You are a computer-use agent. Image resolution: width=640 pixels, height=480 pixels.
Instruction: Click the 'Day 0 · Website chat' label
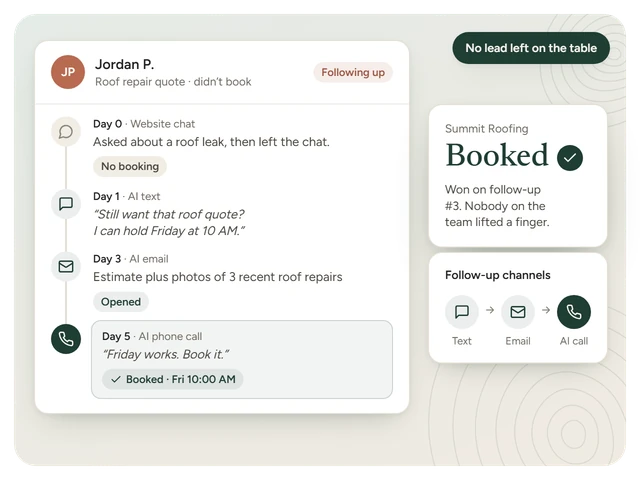[x=144, y=124]
